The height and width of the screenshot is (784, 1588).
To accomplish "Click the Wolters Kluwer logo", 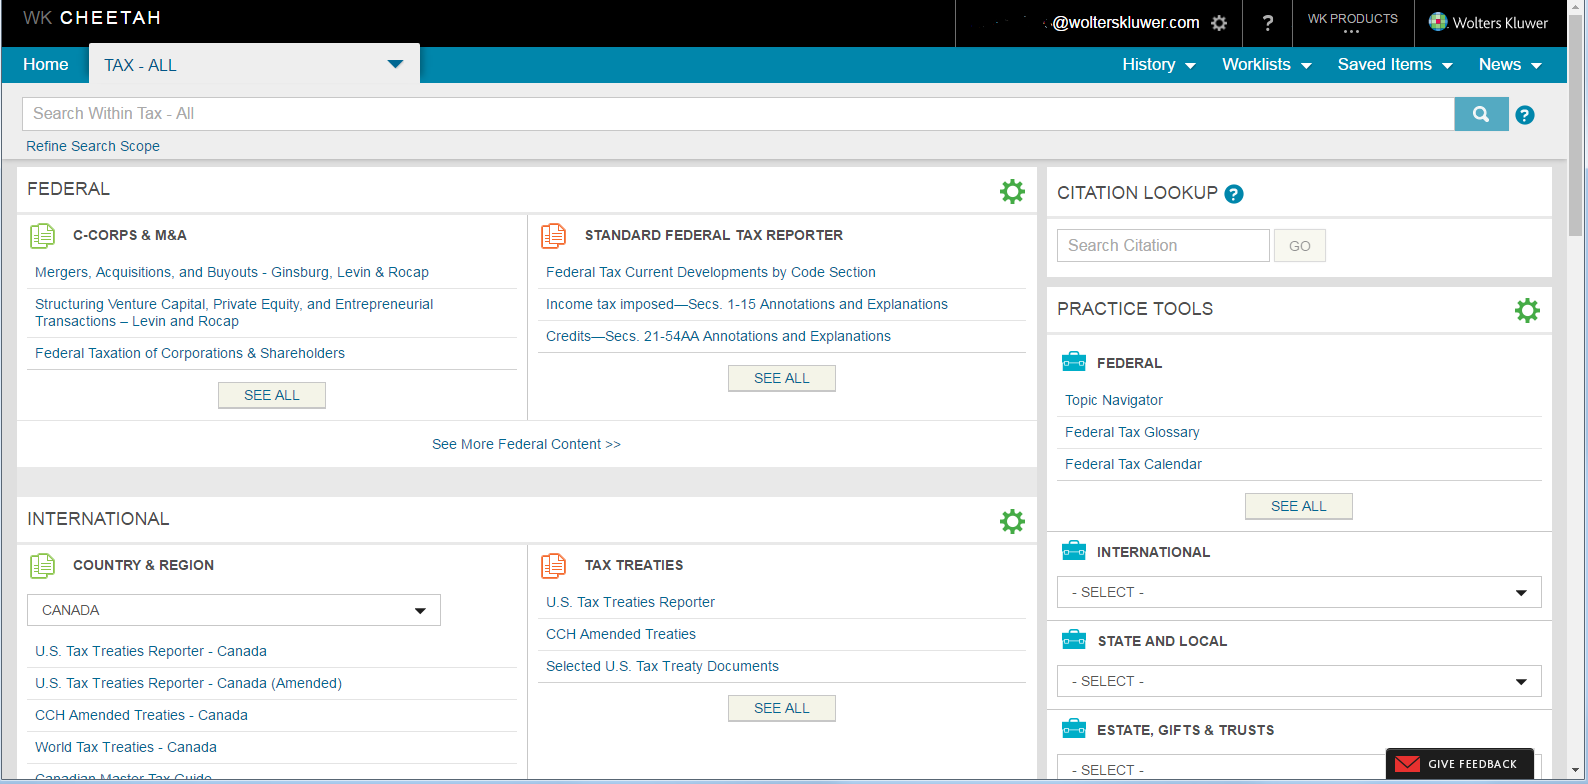I will point(1488,23).
